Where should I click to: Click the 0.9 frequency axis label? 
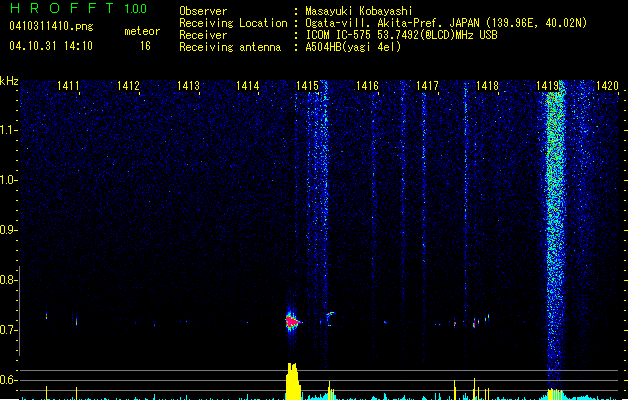click(x=8, y=230)
